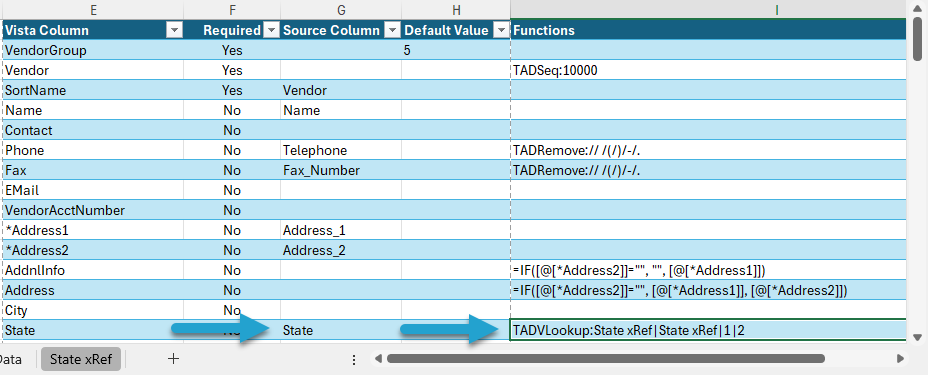928x375 pixels.
Task: Click horizontal scrollbar left arrow
Action: [x=378, y=358]
